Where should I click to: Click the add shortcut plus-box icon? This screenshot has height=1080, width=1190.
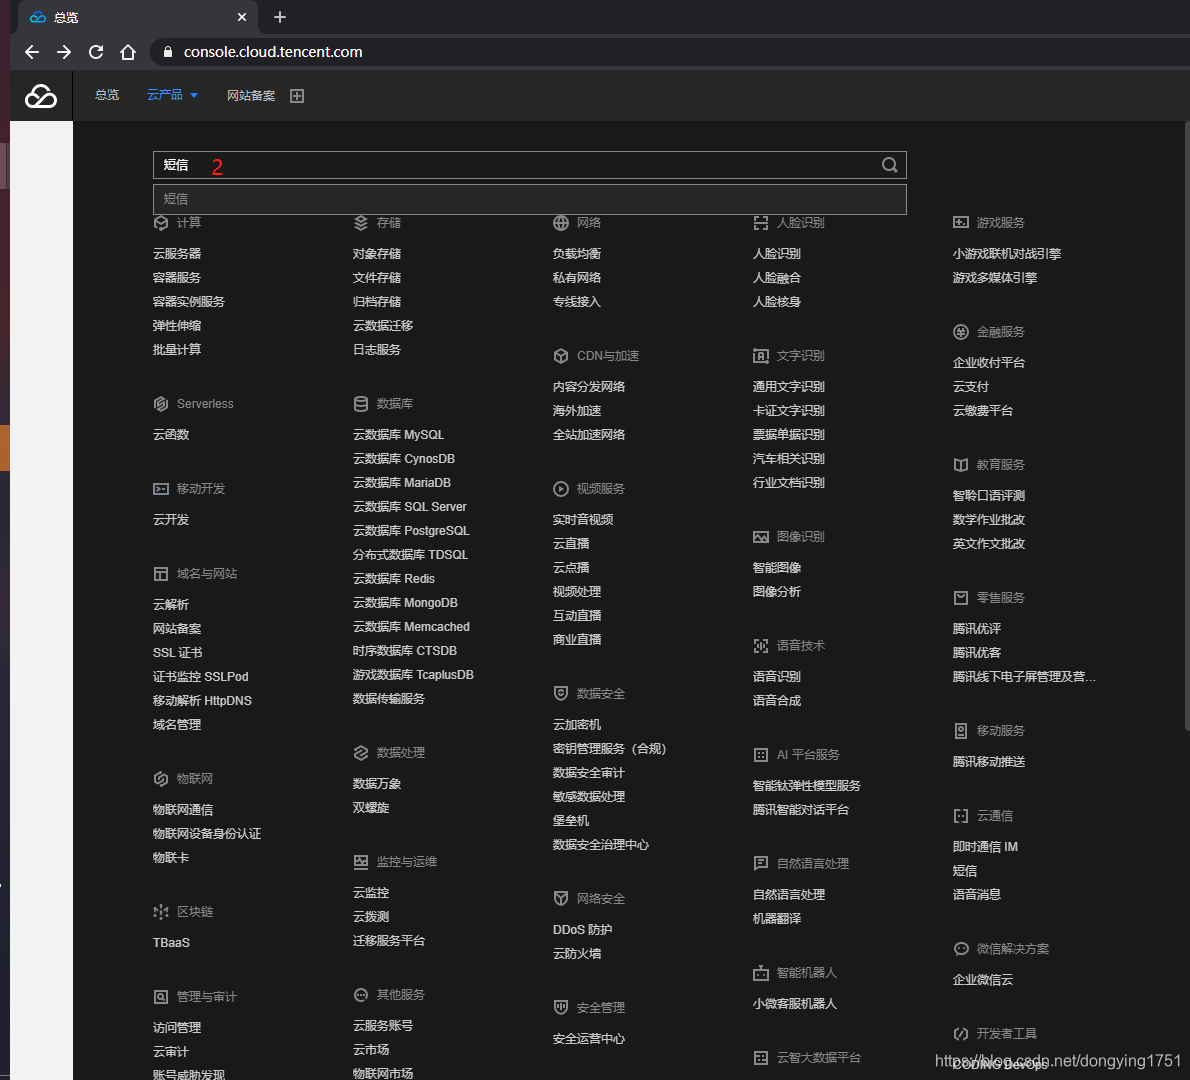tap(297, 96)
